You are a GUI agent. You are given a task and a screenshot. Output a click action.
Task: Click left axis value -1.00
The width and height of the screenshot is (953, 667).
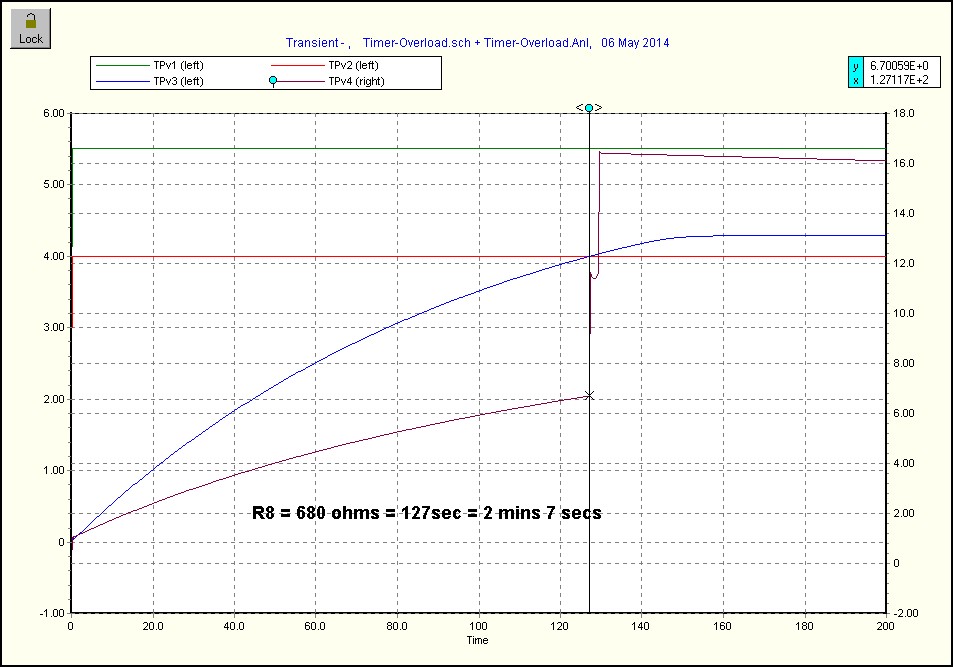click(x=52, y=613)
